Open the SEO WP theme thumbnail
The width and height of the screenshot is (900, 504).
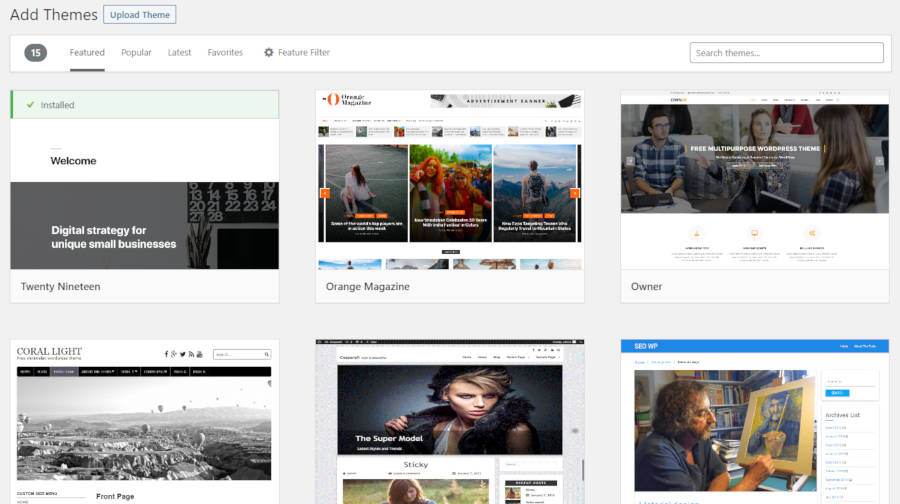755,422
